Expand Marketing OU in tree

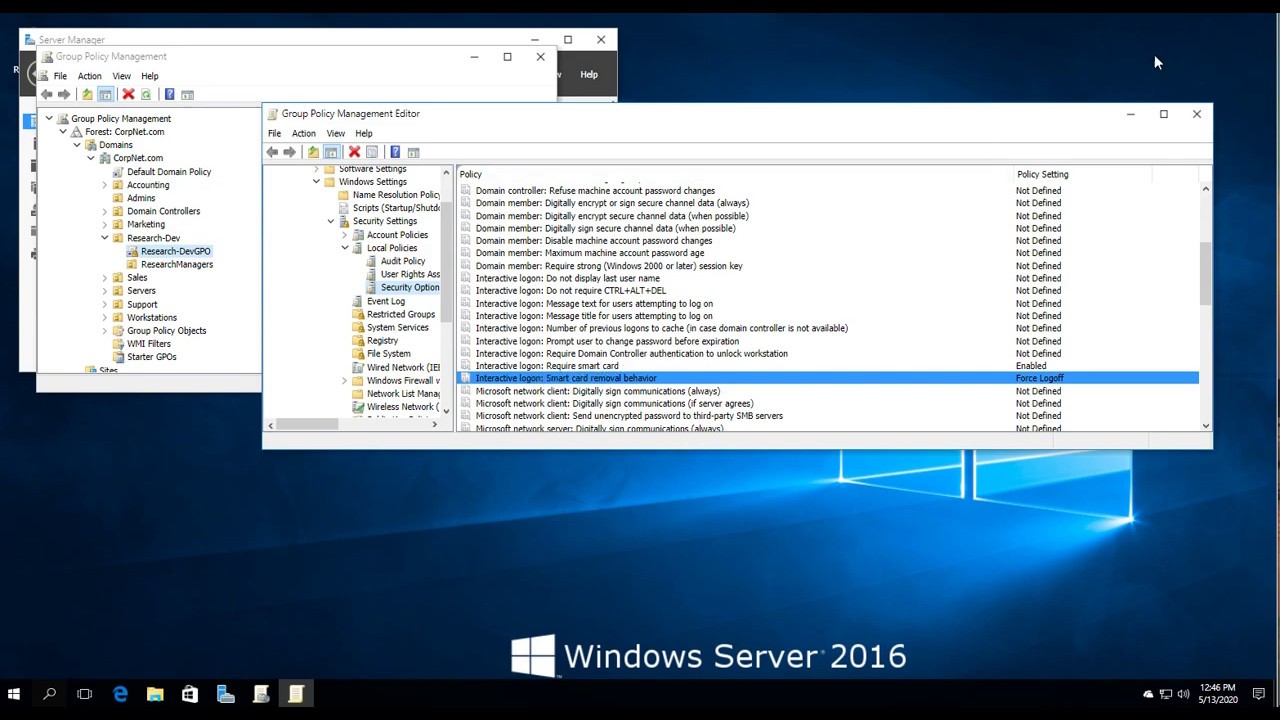[104, 225]
